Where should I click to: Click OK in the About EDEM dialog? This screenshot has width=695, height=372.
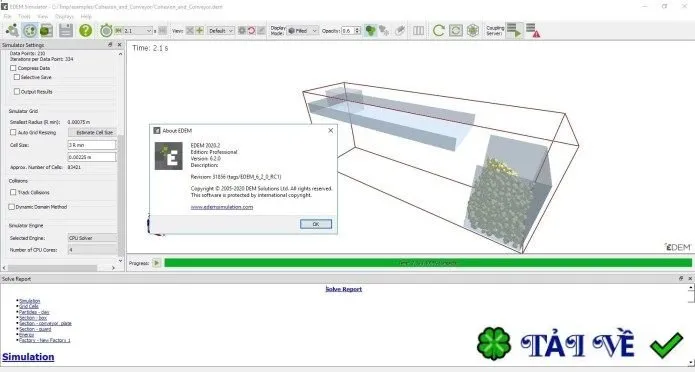[316, 224]
